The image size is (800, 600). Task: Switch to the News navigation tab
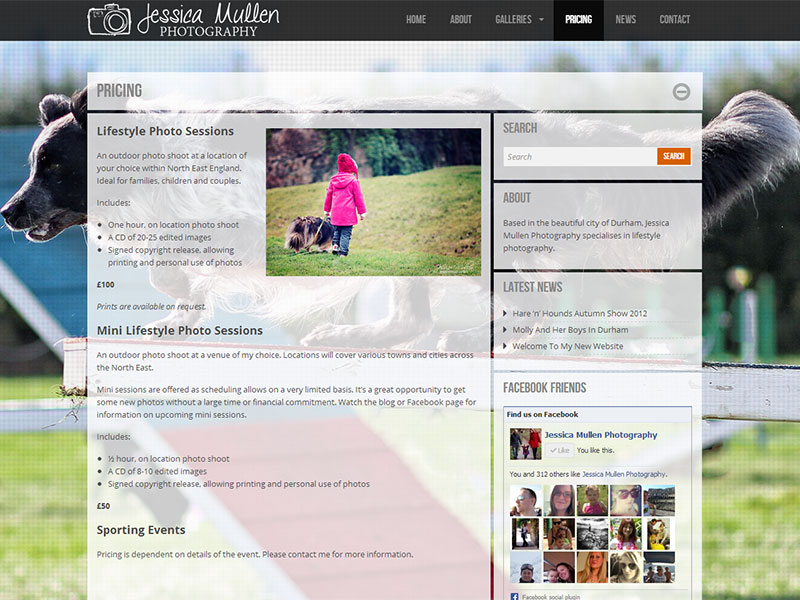coord(625,18)
